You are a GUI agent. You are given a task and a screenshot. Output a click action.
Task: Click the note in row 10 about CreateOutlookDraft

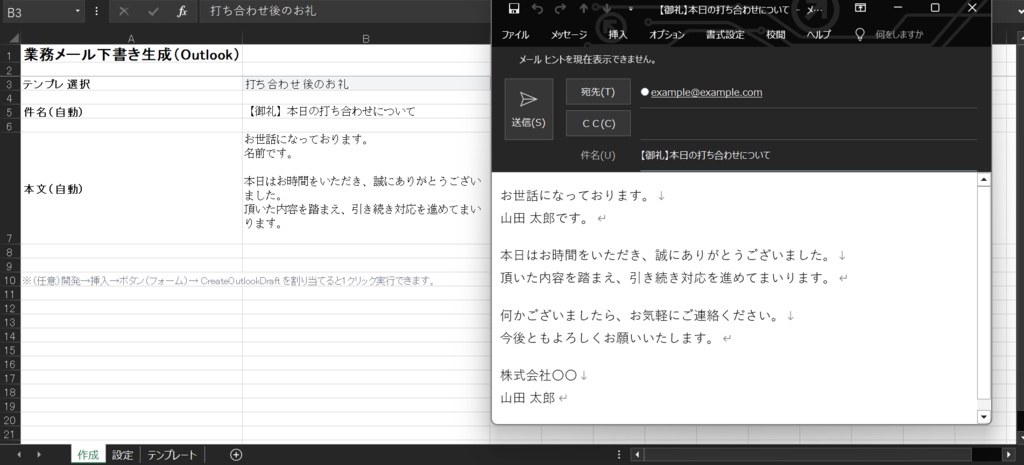coord(229,281)
